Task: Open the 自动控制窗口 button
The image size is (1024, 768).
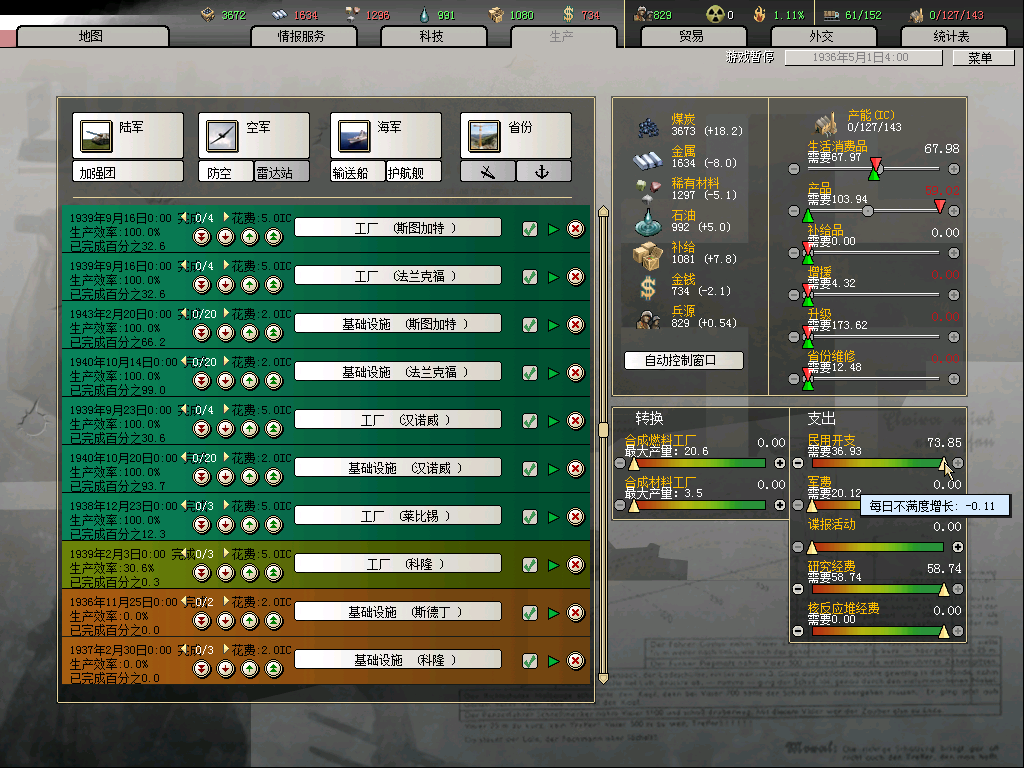Action: [x=683, y=360]
